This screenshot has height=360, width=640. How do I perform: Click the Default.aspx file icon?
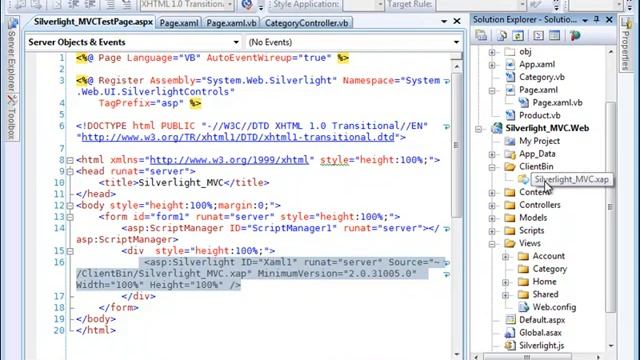tap(510, 320)
